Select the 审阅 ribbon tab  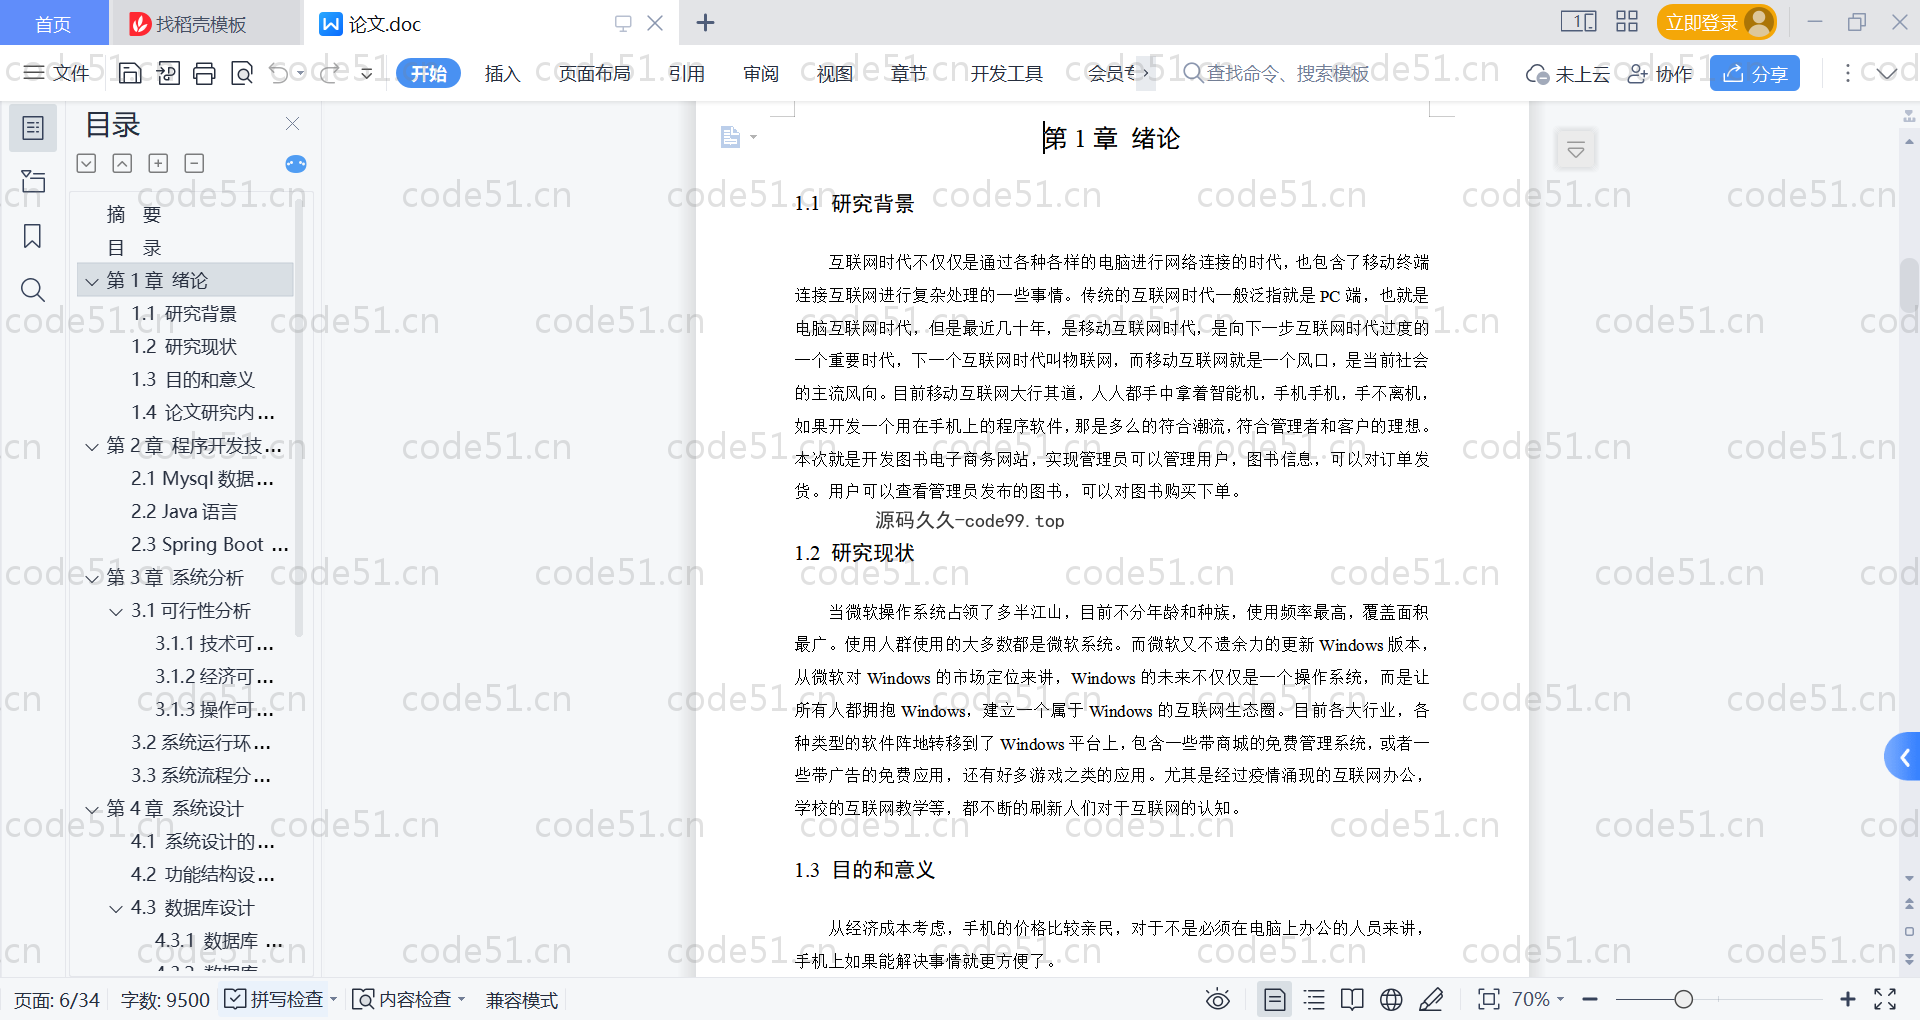click(x=761, y=73)
